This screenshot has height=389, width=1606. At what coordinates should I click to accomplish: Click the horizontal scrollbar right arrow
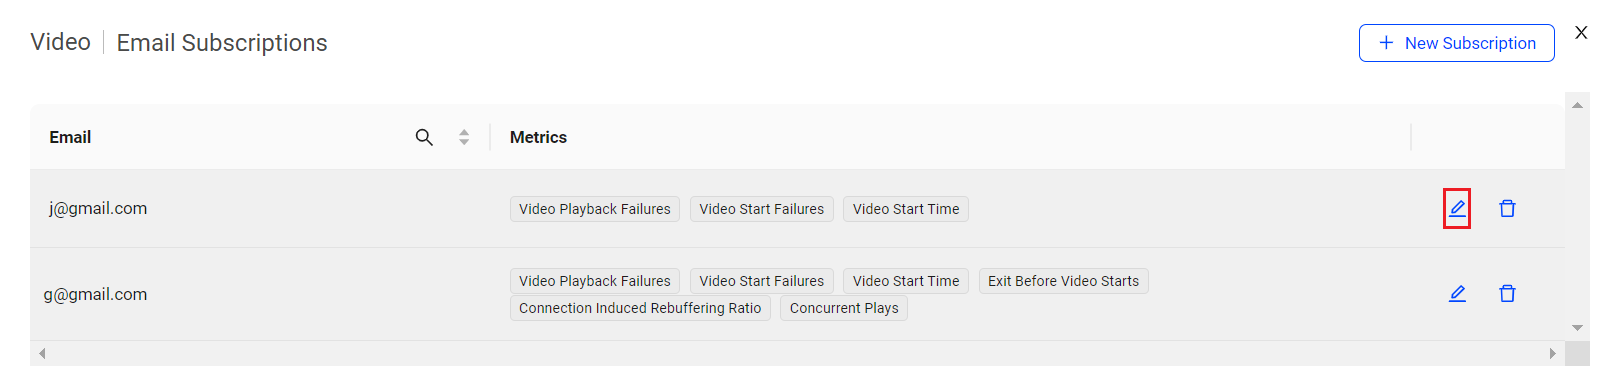(1552, 353)
